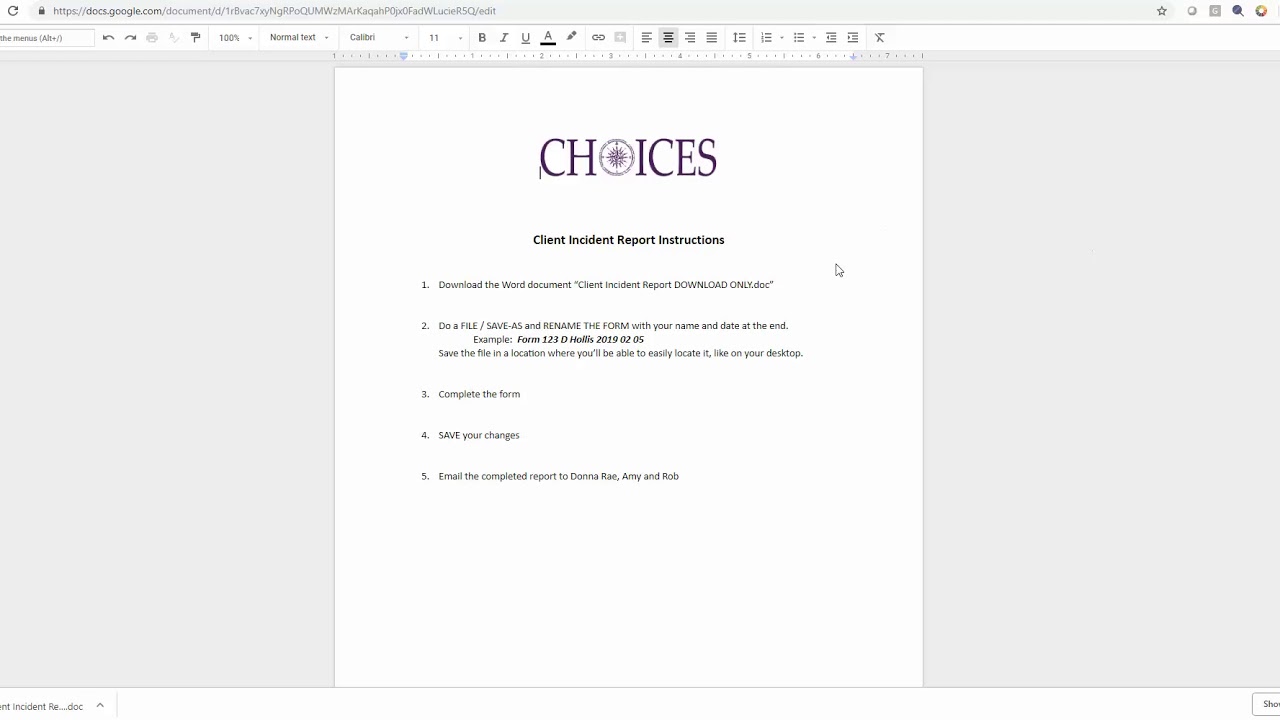Click the browser address bar URL
The width and height of the screenshot is (1280, 720).
coord(274,11)
